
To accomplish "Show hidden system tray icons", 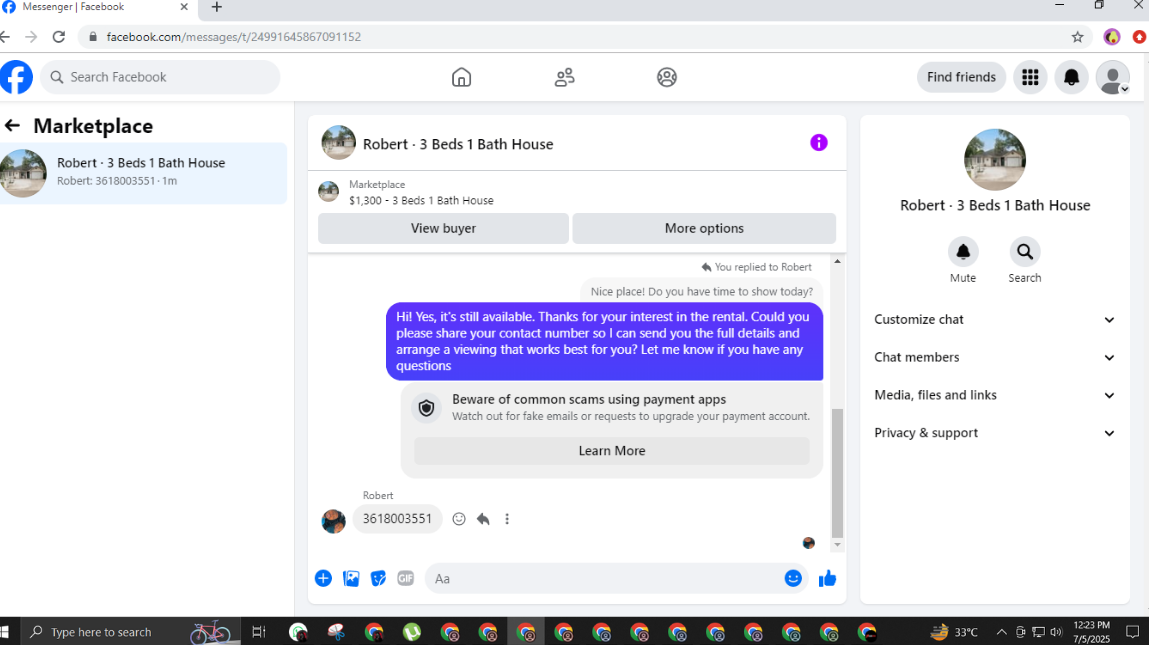I will [1001, 632].
